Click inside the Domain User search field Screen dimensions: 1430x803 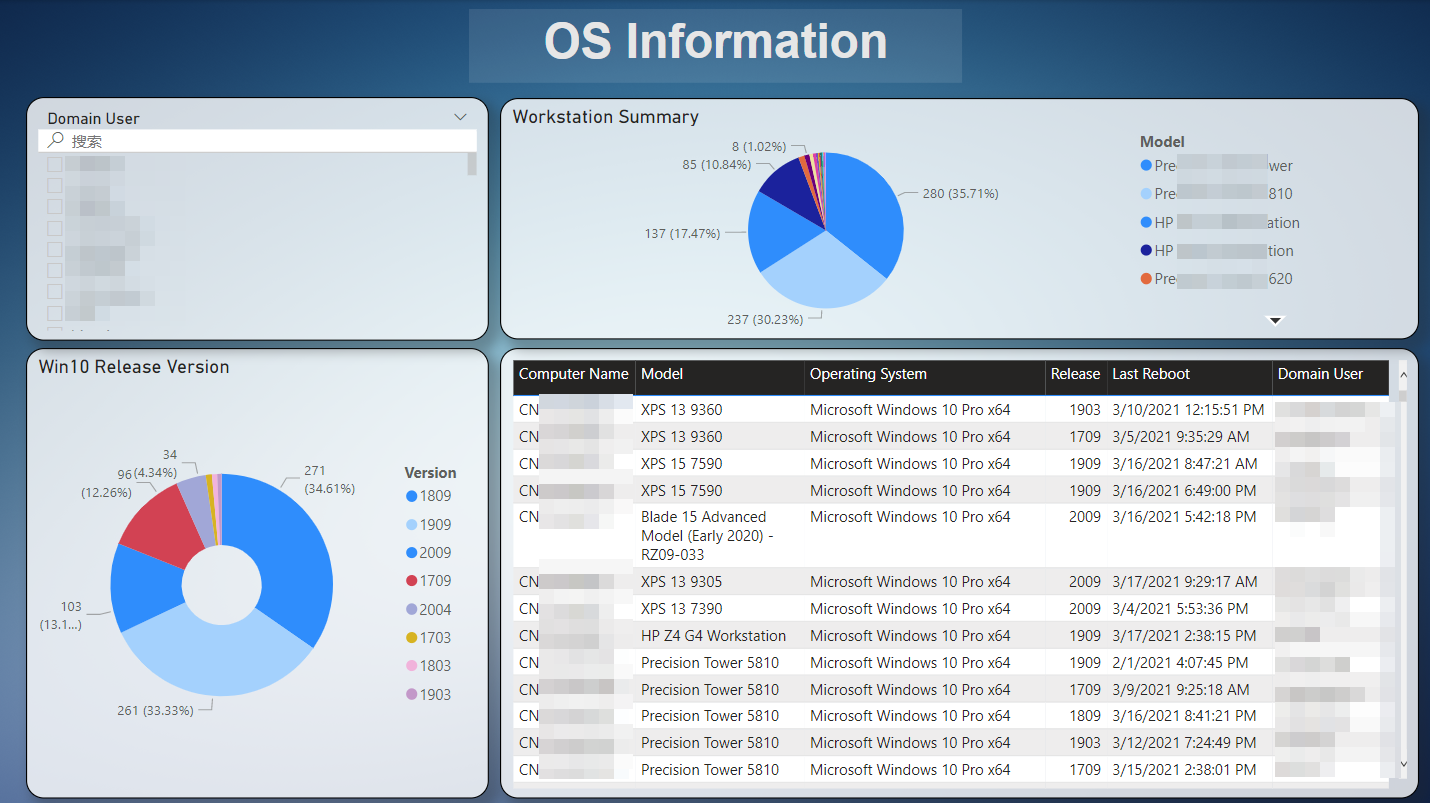pyautogui.click(x=260, y=141)
